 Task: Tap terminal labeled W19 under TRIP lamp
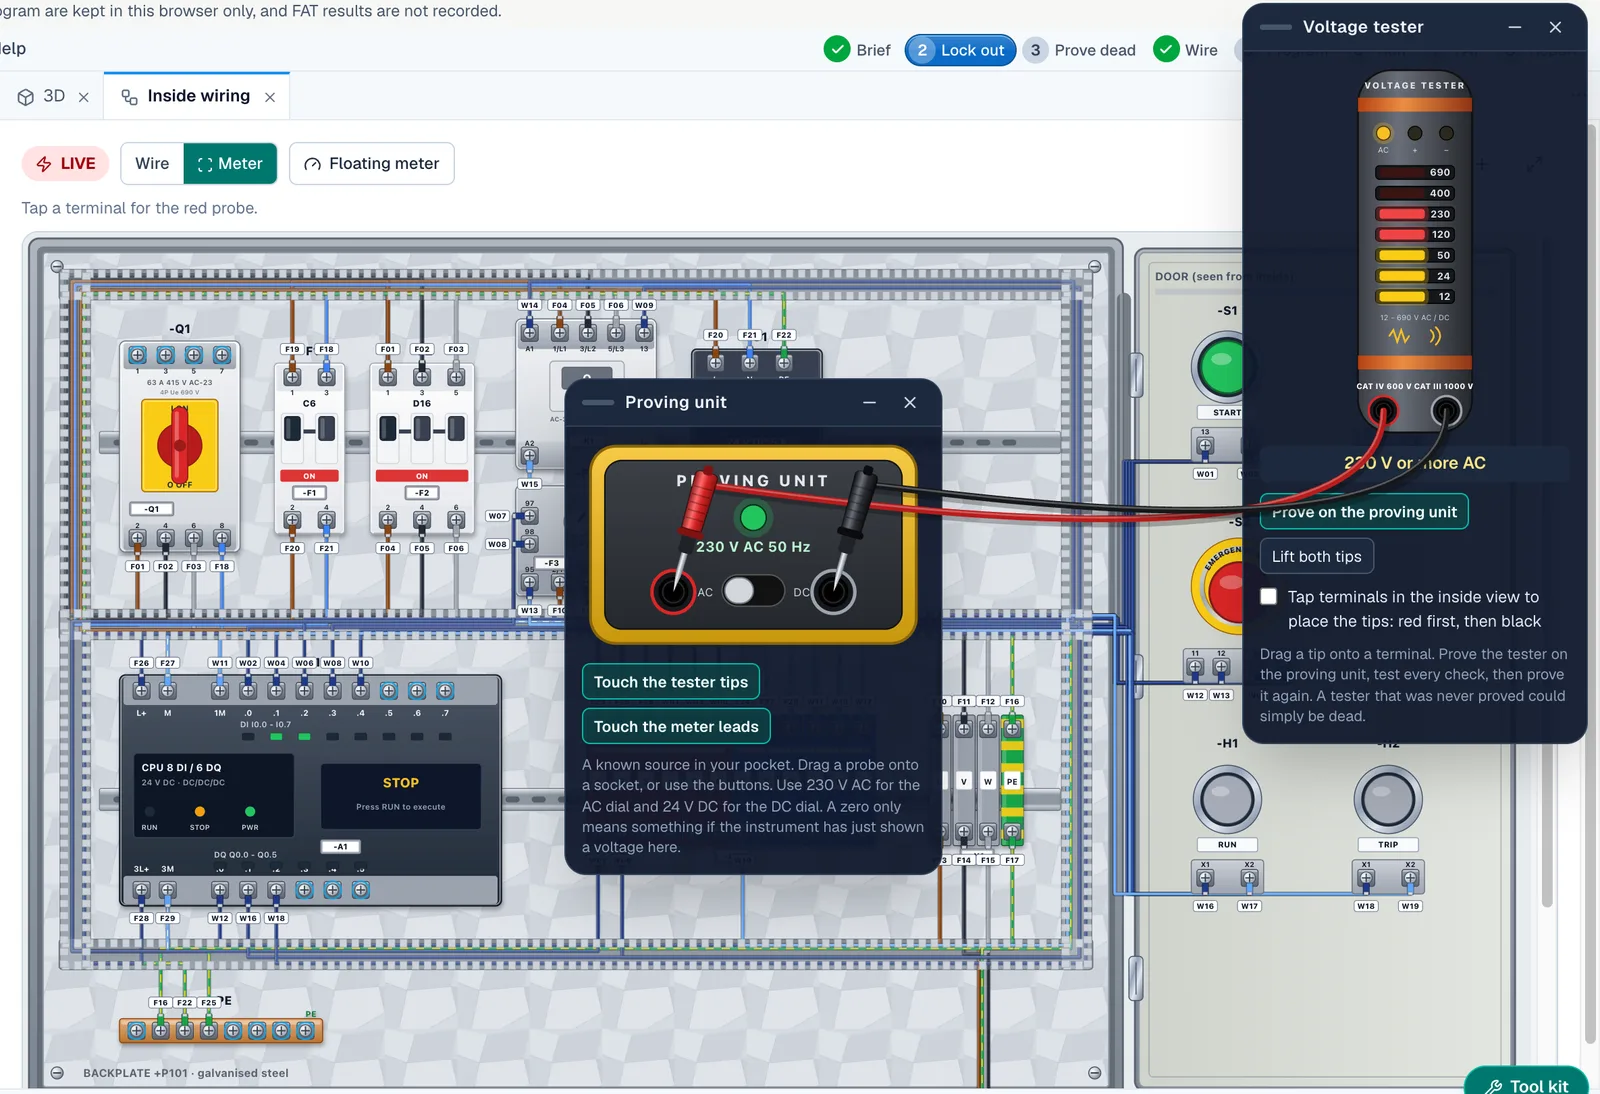point(1410,879)
